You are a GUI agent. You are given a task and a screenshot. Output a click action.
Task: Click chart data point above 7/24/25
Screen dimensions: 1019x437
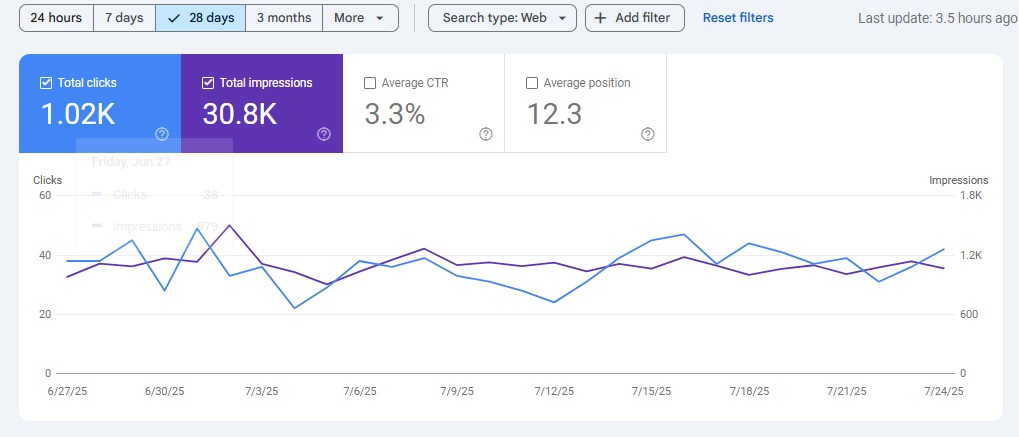943,249
